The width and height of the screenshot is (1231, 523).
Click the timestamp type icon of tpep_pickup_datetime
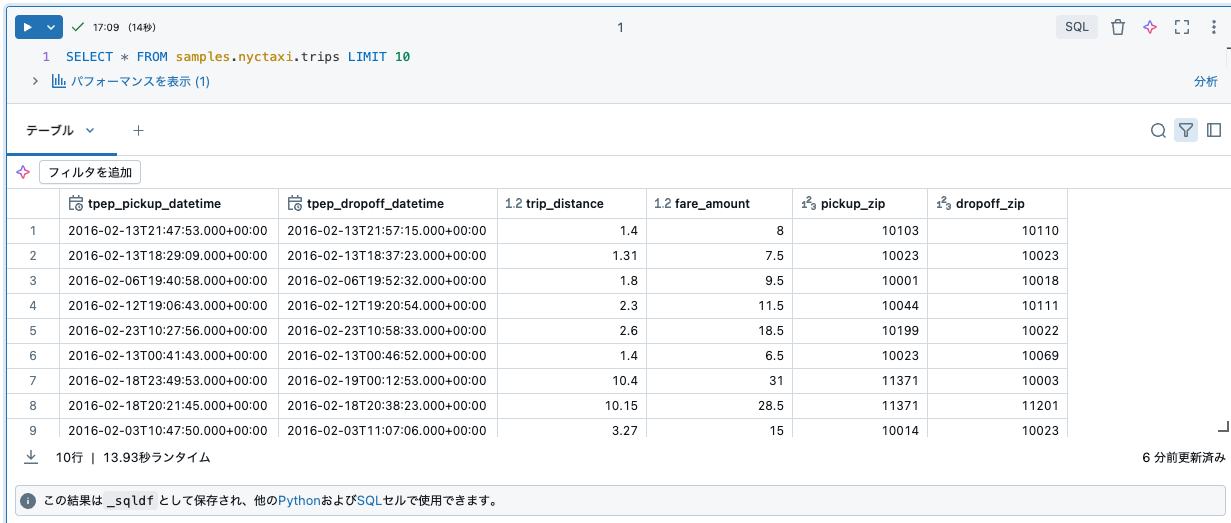(76, 203)
